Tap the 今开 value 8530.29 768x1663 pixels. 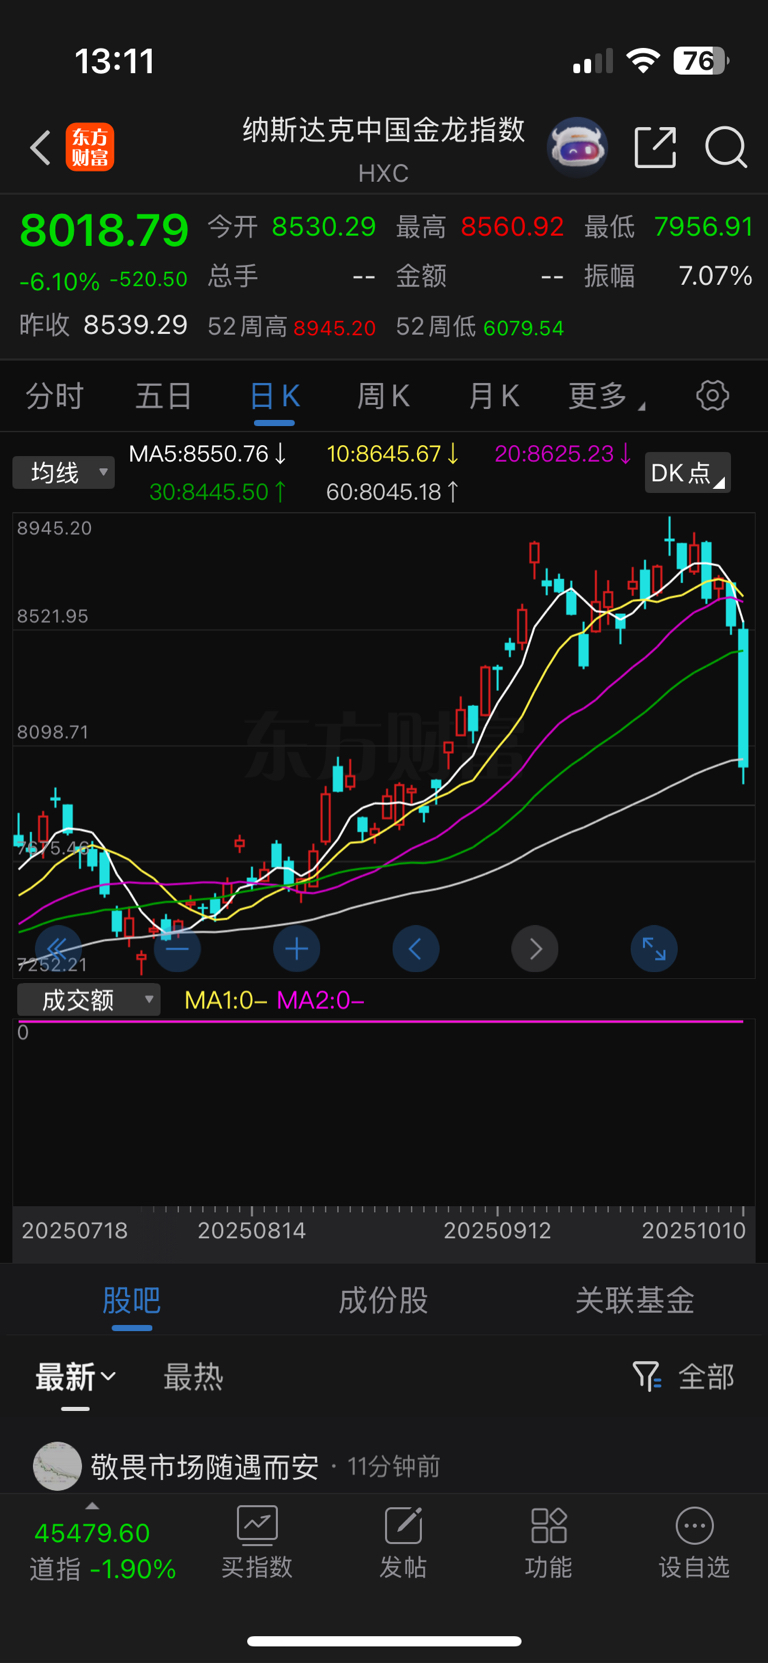tap(324, 227)
